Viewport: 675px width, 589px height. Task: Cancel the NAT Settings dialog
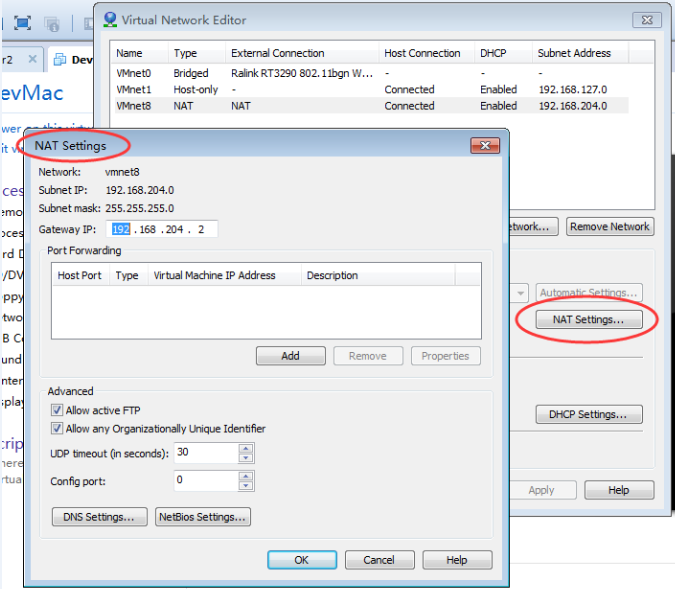click(379, 560)
